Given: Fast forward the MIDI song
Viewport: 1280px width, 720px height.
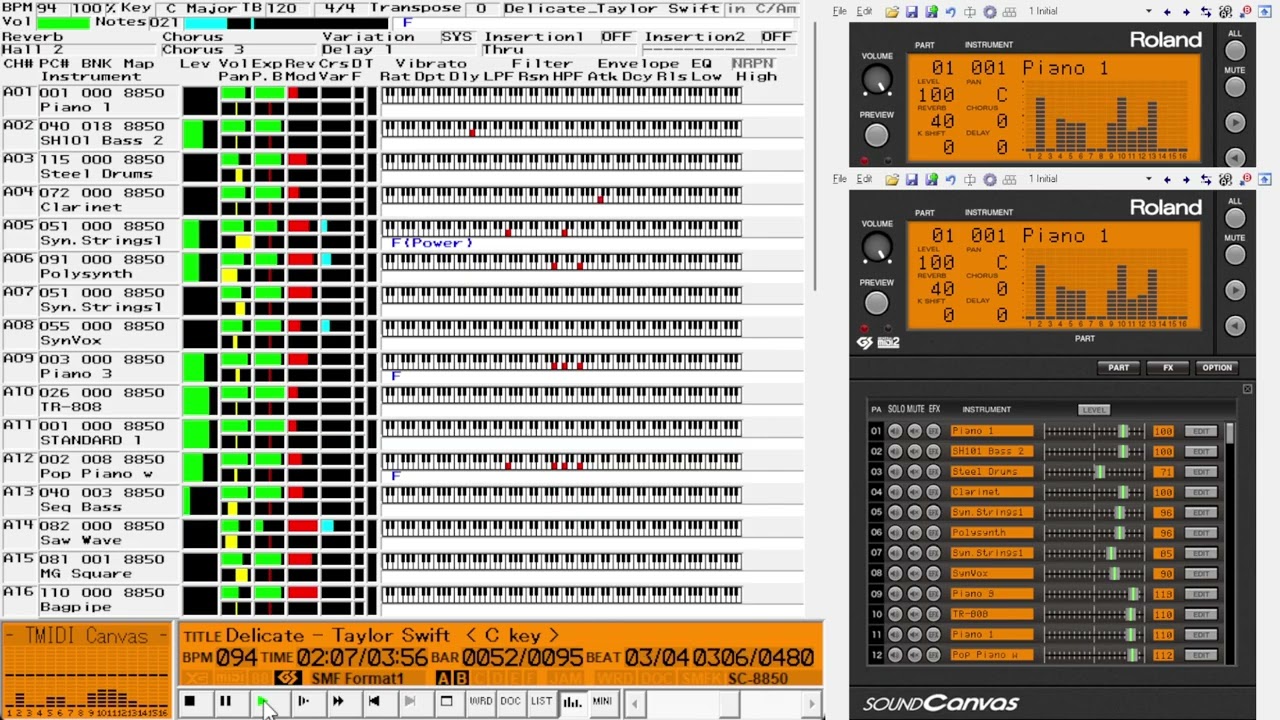Looking at the screenshot, I should click(337, 702).
